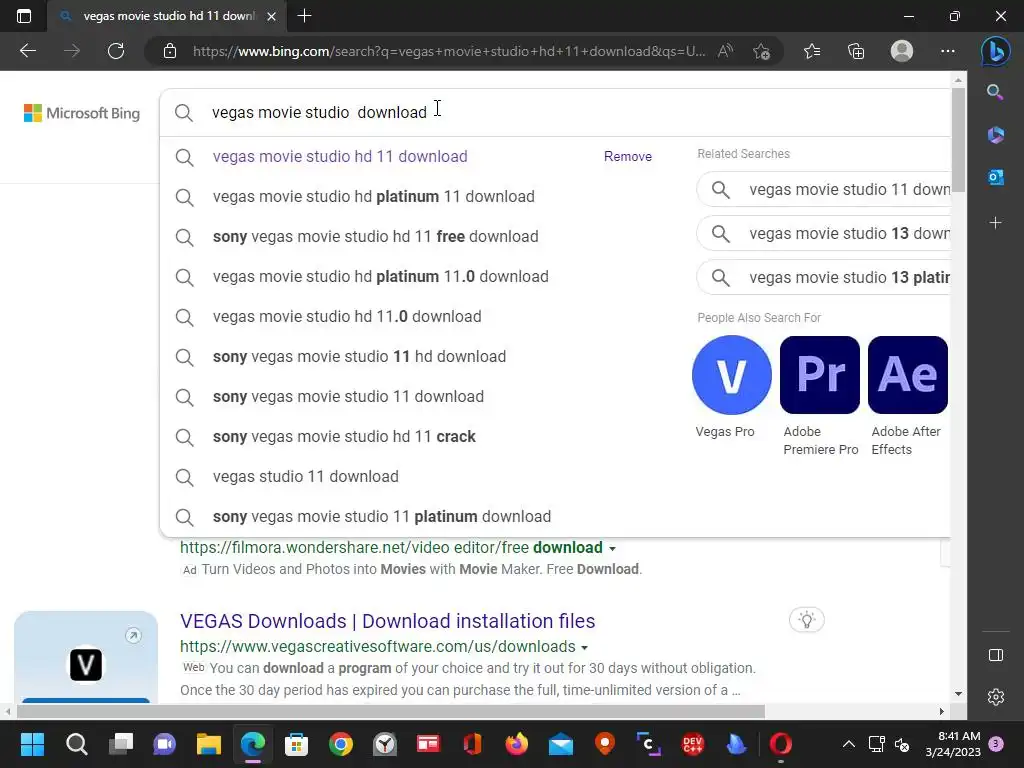Expand filmora wondershare URL dropdown arrow

pyautogui.click(x=613, y=549)
